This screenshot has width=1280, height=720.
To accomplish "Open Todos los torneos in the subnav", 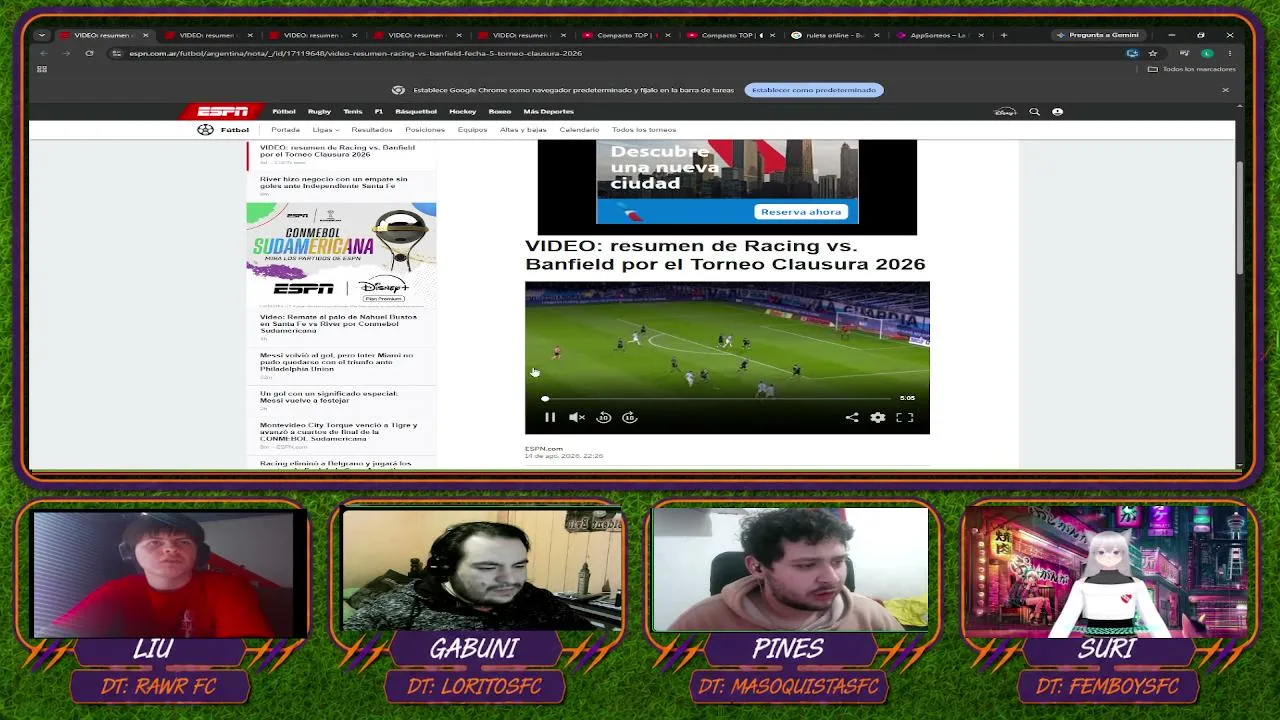I will [x=644, y=130].
